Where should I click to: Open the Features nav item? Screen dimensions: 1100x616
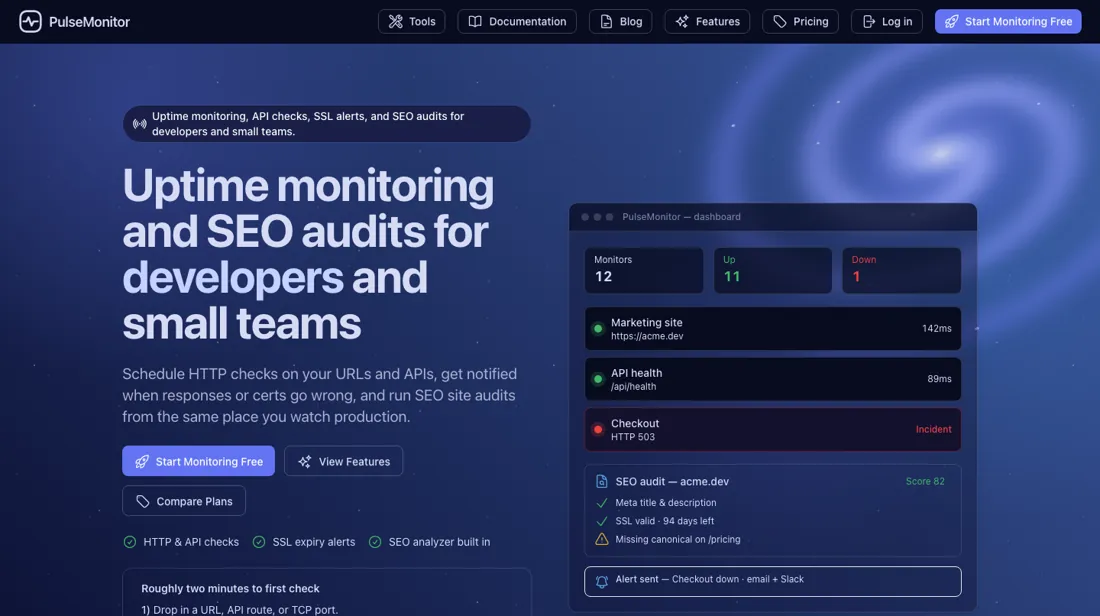click(707, 22)
